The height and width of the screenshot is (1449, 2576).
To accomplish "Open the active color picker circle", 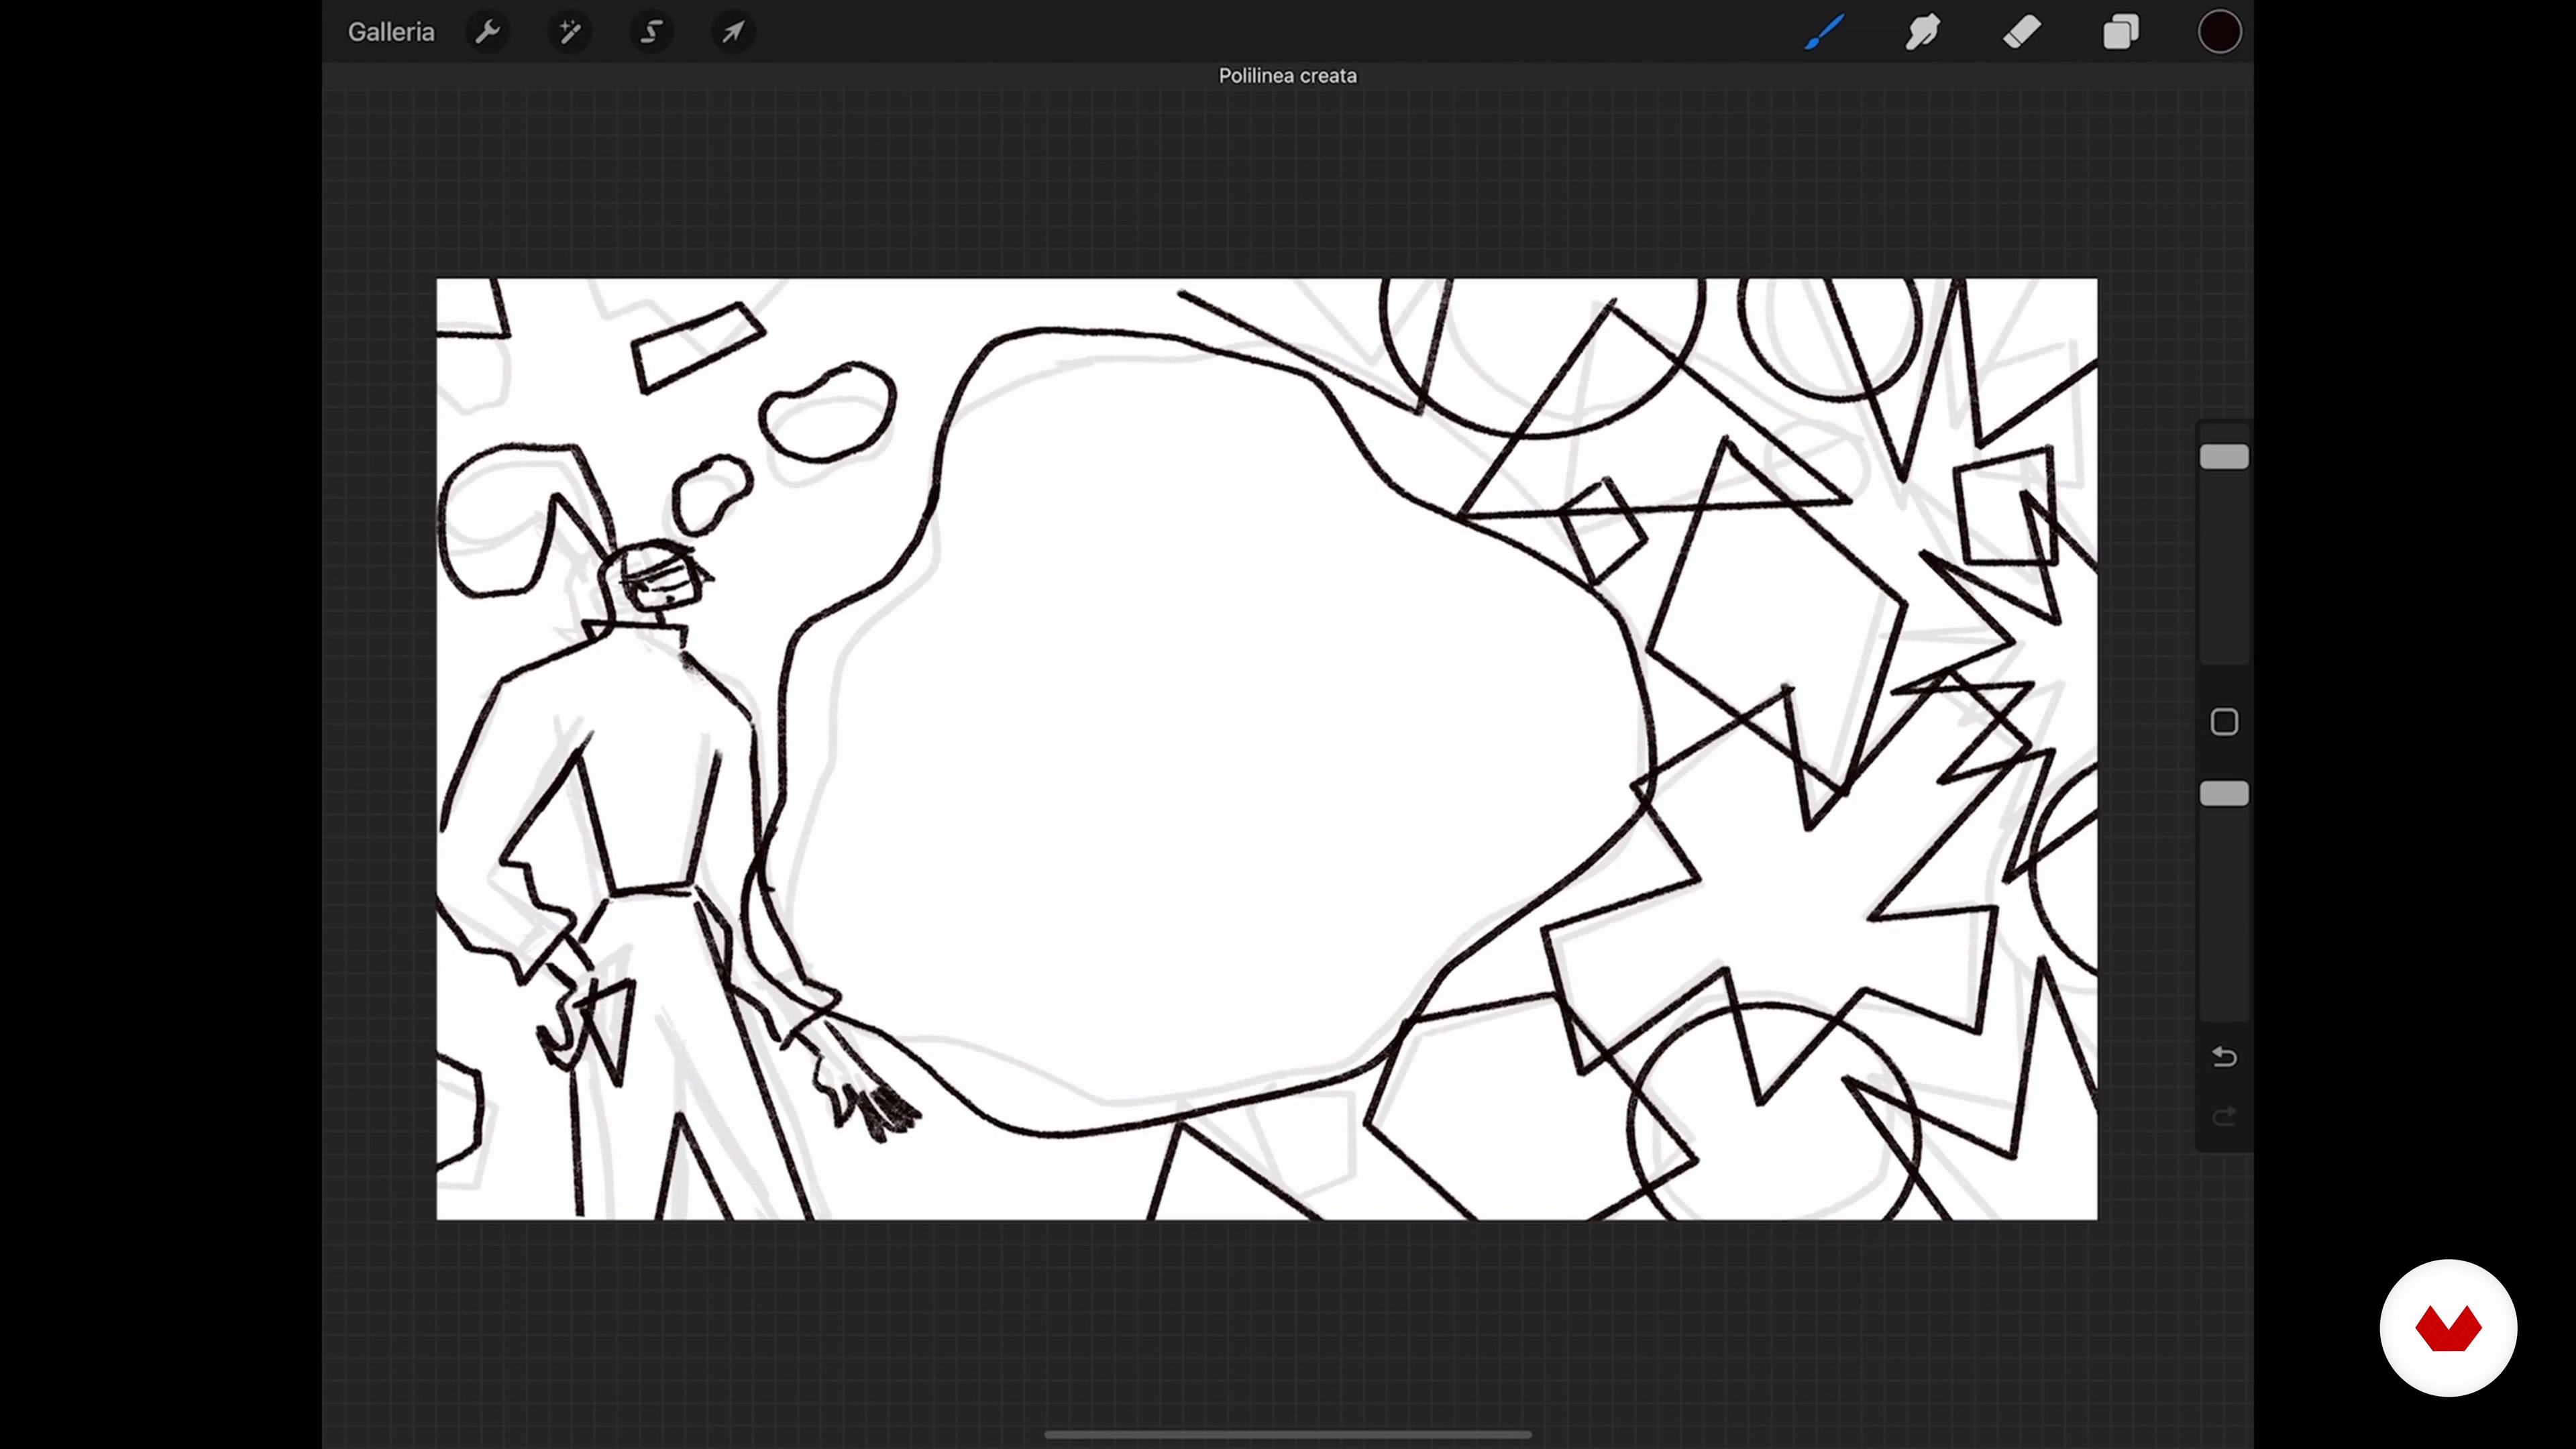I will pyautogui.click(x=2219, y=32).
